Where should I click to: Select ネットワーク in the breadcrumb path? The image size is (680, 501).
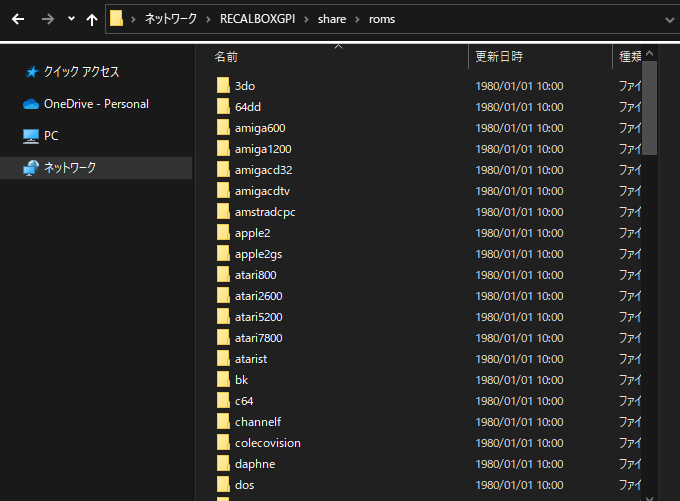[170, 19]
